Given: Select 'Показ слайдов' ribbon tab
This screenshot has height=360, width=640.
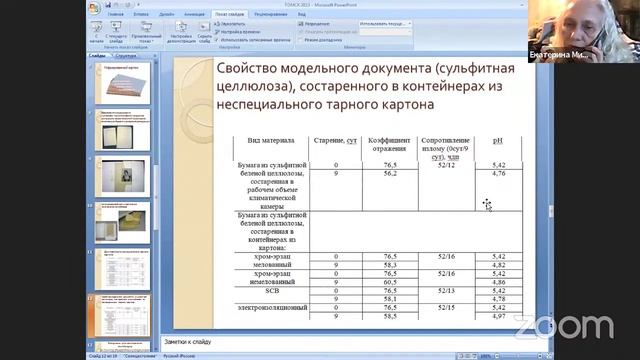Looking at the screenshot, I should (229, 14).
